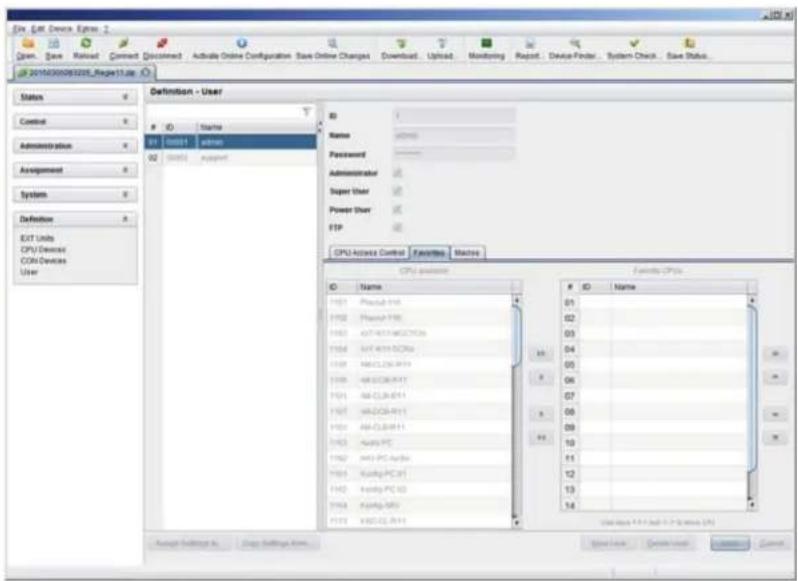Toggle the FTP checkbox
The width and height of the screenshot is (798, 581).
(x=397, y=227)
